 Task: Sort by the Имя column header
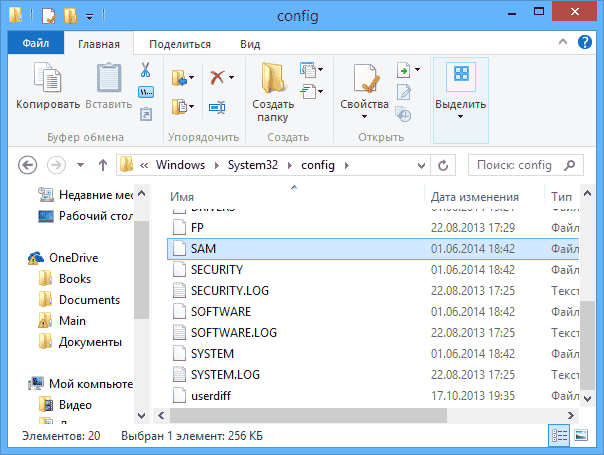tap(295, 196)
